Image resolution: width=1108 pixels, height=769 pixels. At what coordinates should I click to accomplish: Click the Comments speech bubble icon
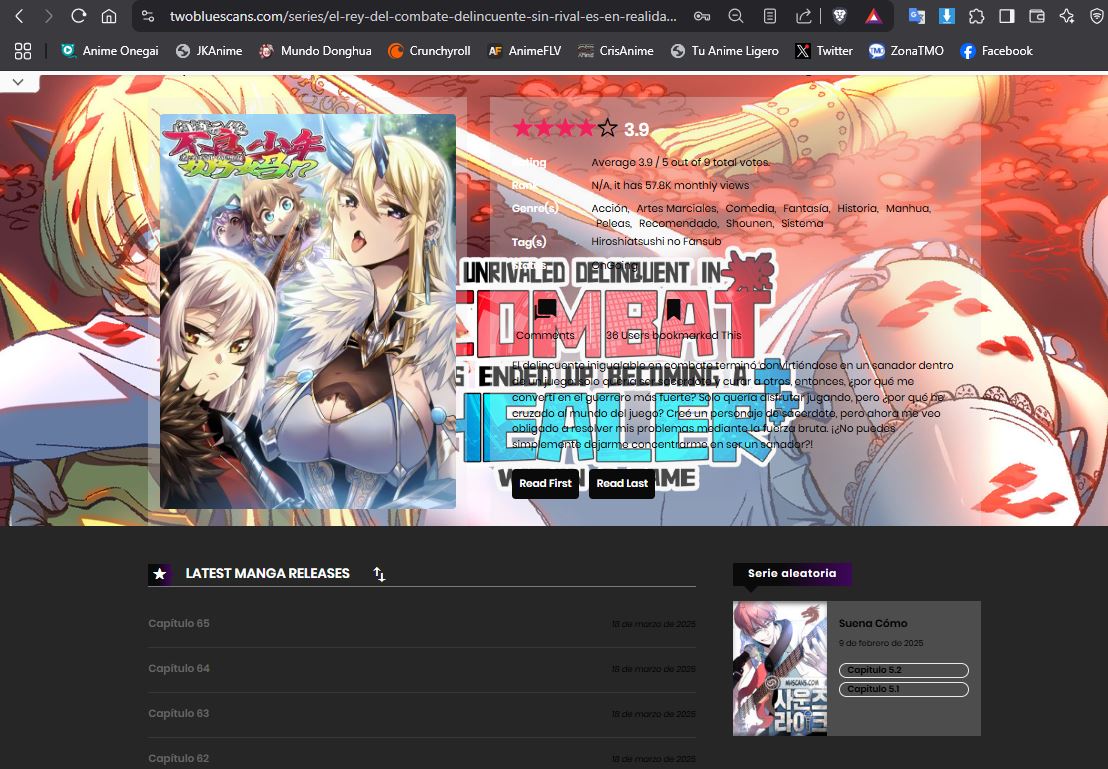click(546, 310)
